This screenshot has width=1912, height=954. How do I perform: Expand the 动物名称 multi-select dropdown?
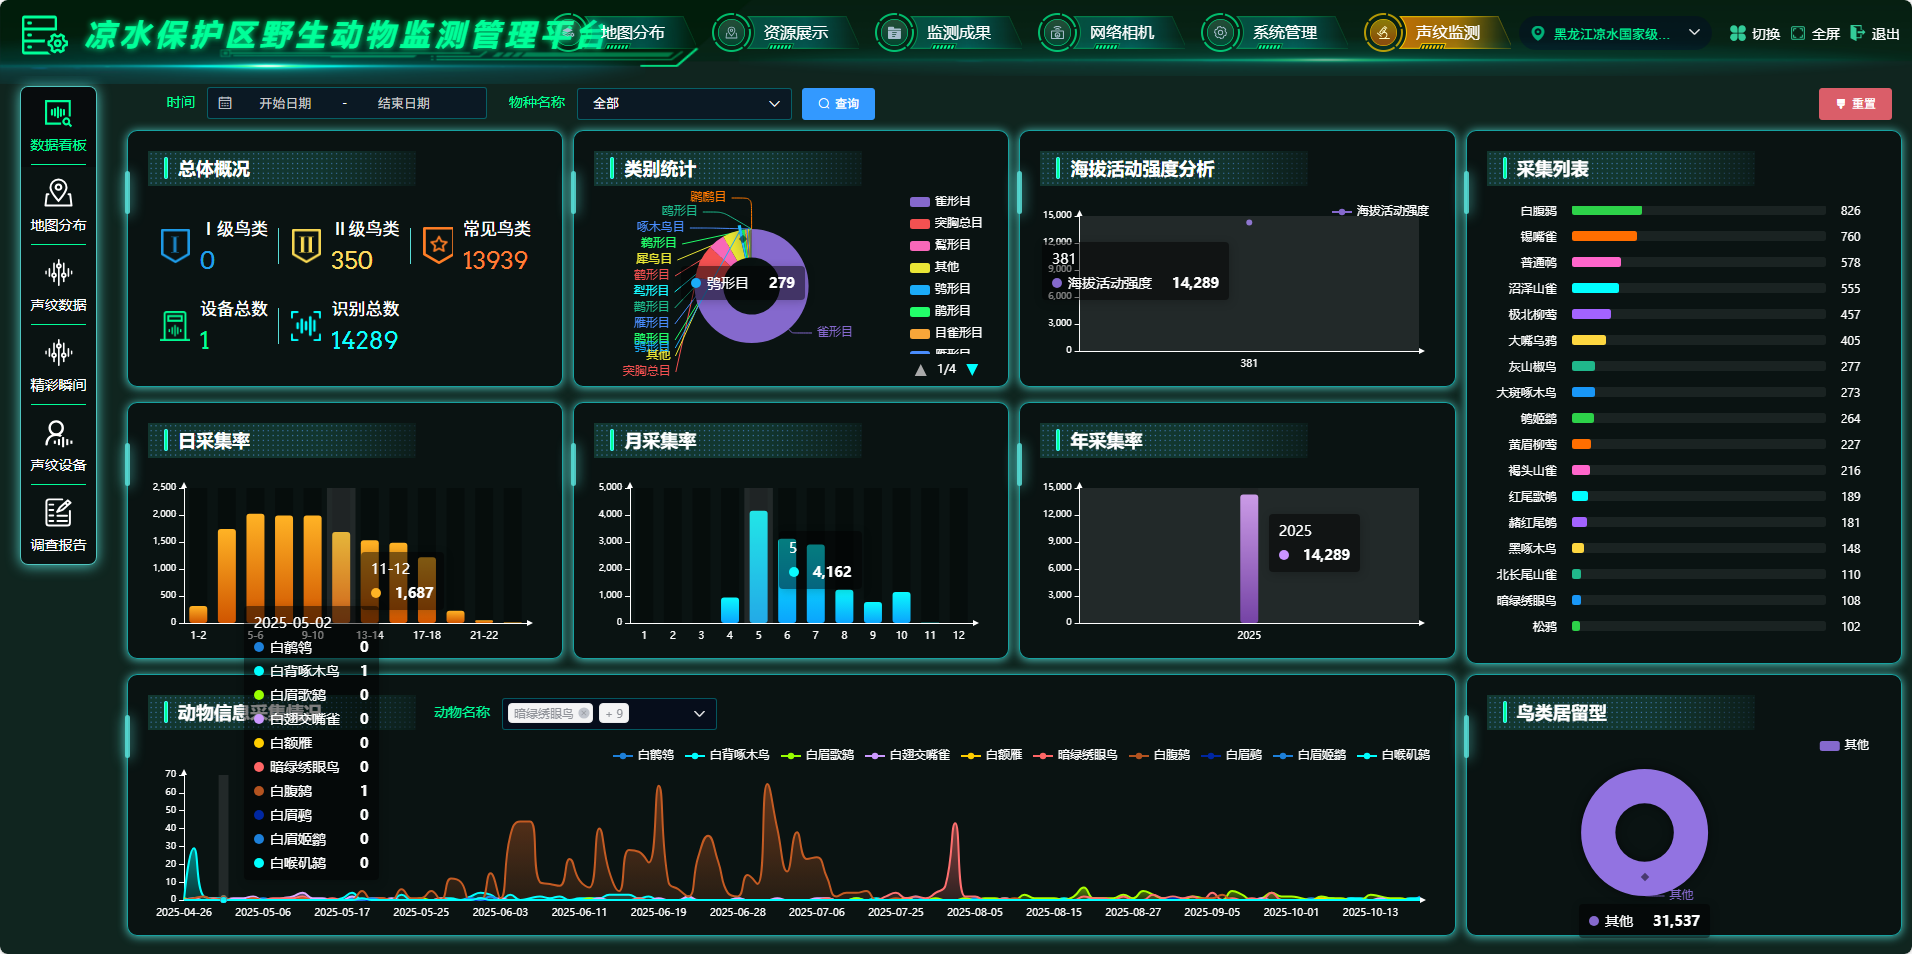[x=609, y=714]
